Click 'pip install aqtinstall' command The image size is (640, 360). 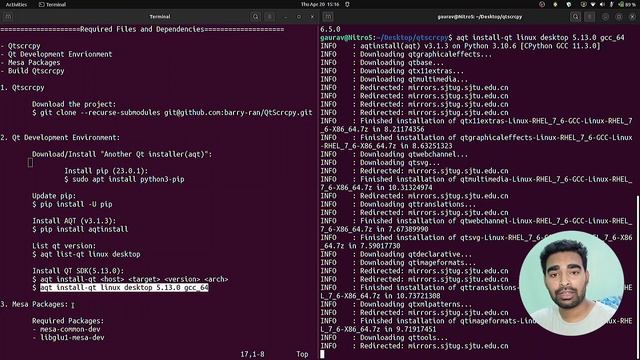point(80,229)
